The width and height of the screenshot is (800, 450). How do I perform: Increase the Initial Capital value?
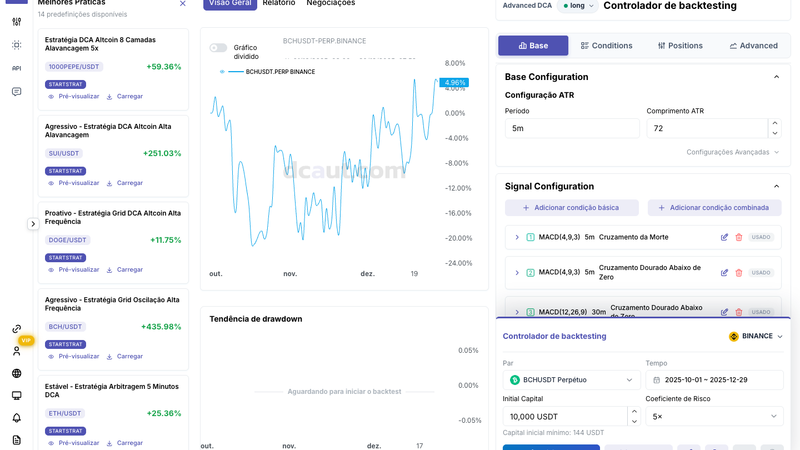tap(634, 411)
